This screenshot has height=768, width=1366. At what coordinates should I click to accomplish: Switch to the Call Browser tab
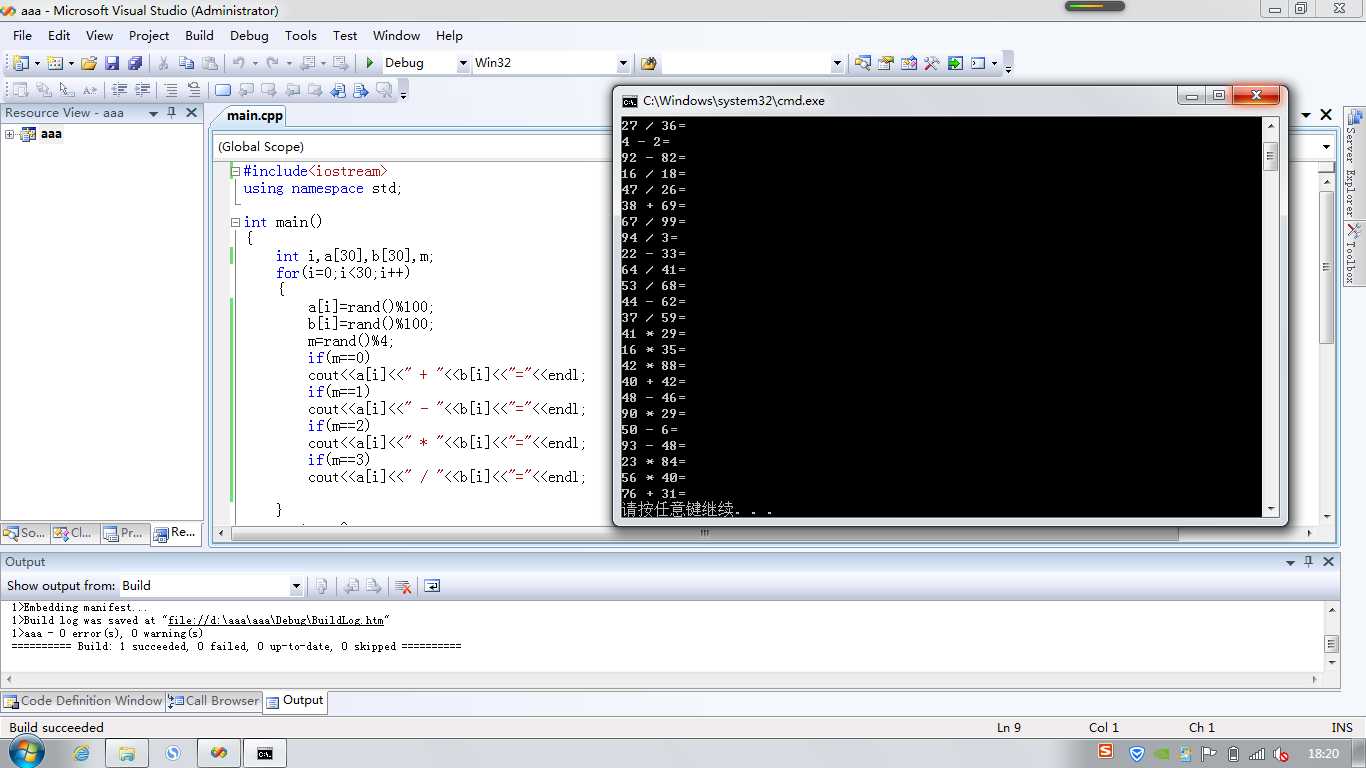point(214,701)
